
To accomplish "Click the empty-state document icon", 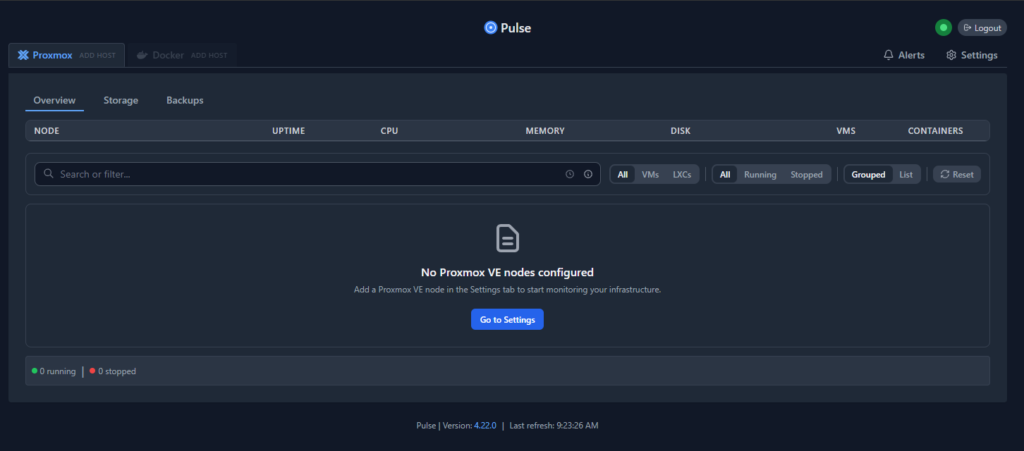I will tap(507, 238).
